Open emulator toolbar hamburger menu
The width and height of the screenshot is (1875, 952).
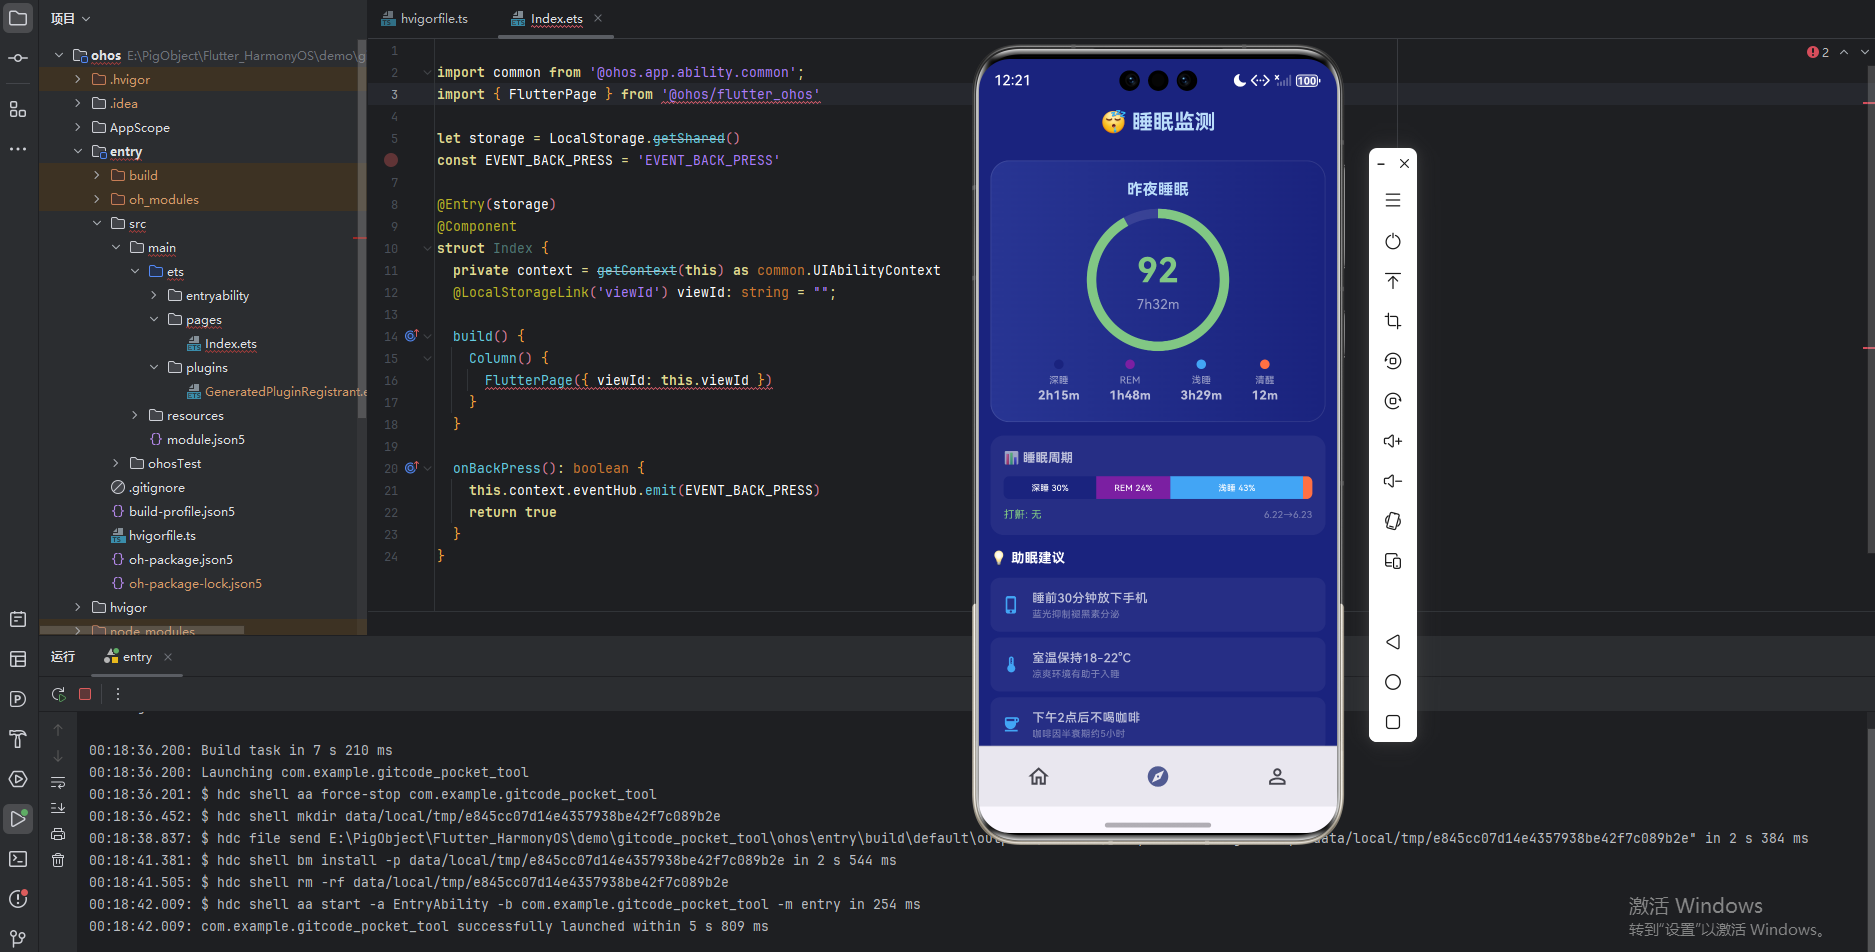[x=1393, y=200]
